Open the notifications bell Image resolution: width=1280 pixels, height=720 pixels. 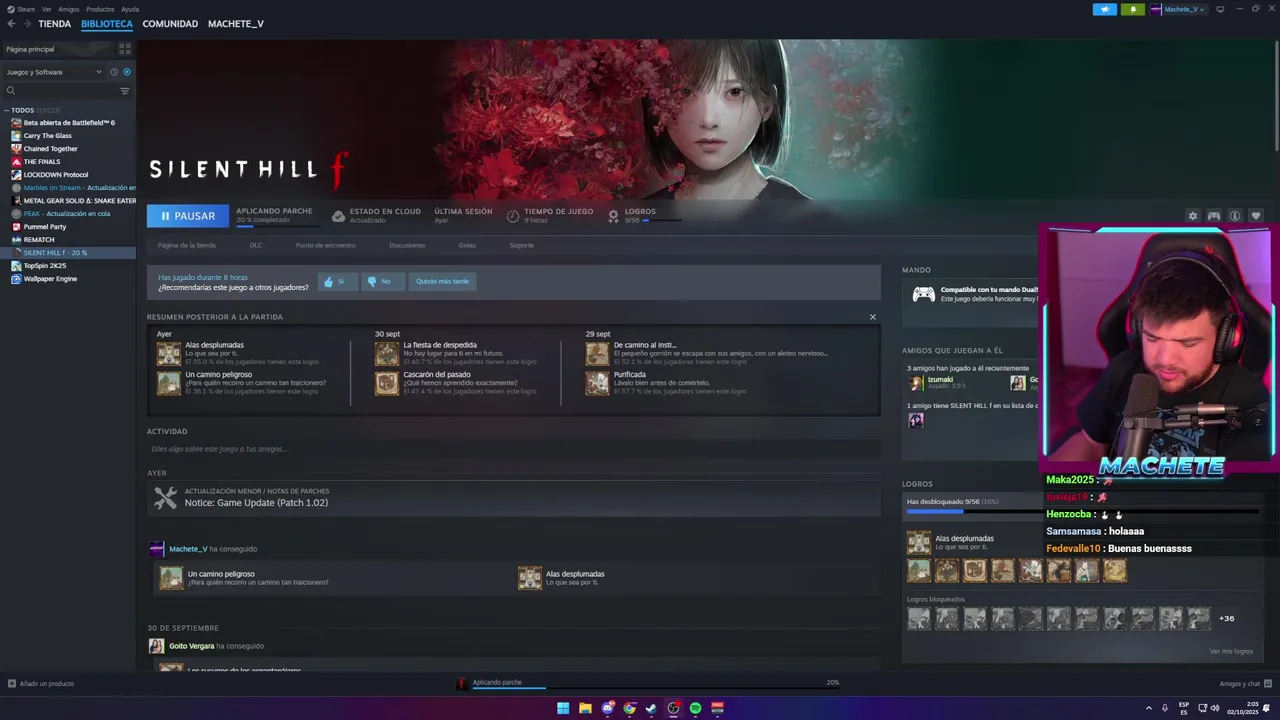point(1133,9)
